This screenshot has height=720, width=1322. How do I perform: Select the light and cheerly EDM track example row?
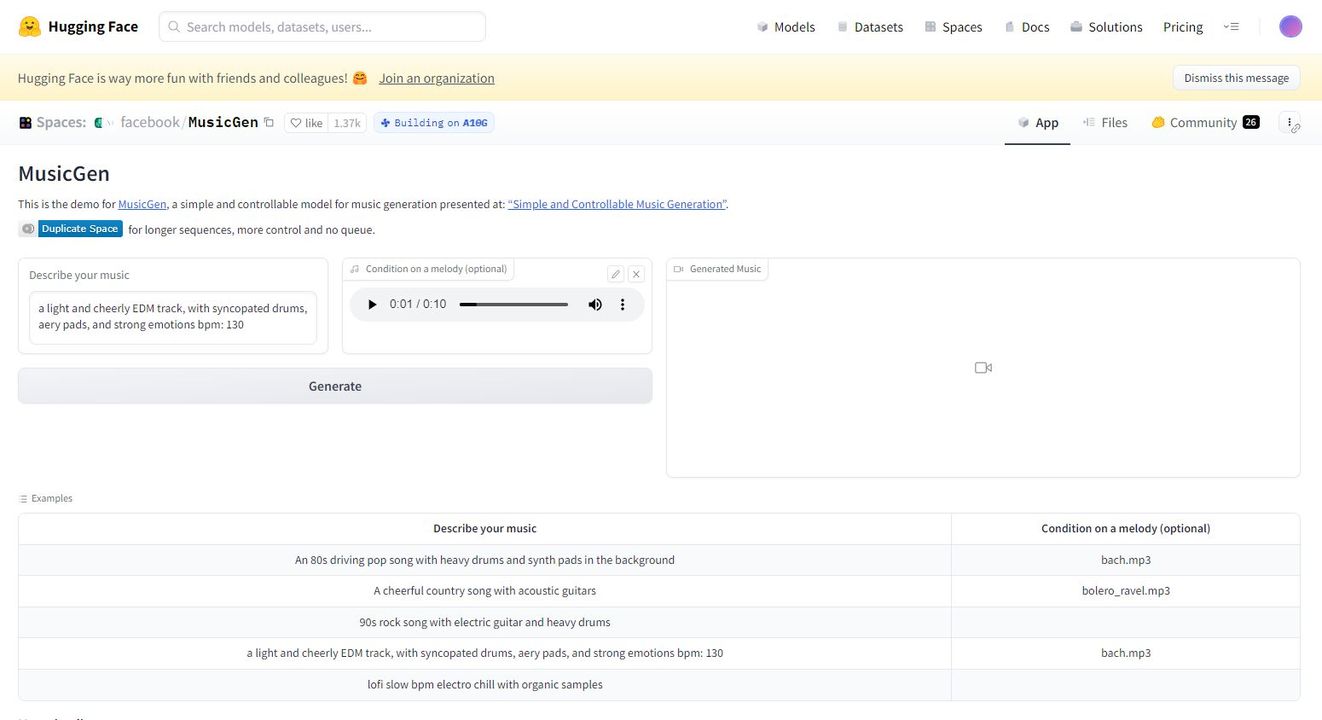click(x=485, y=653)
